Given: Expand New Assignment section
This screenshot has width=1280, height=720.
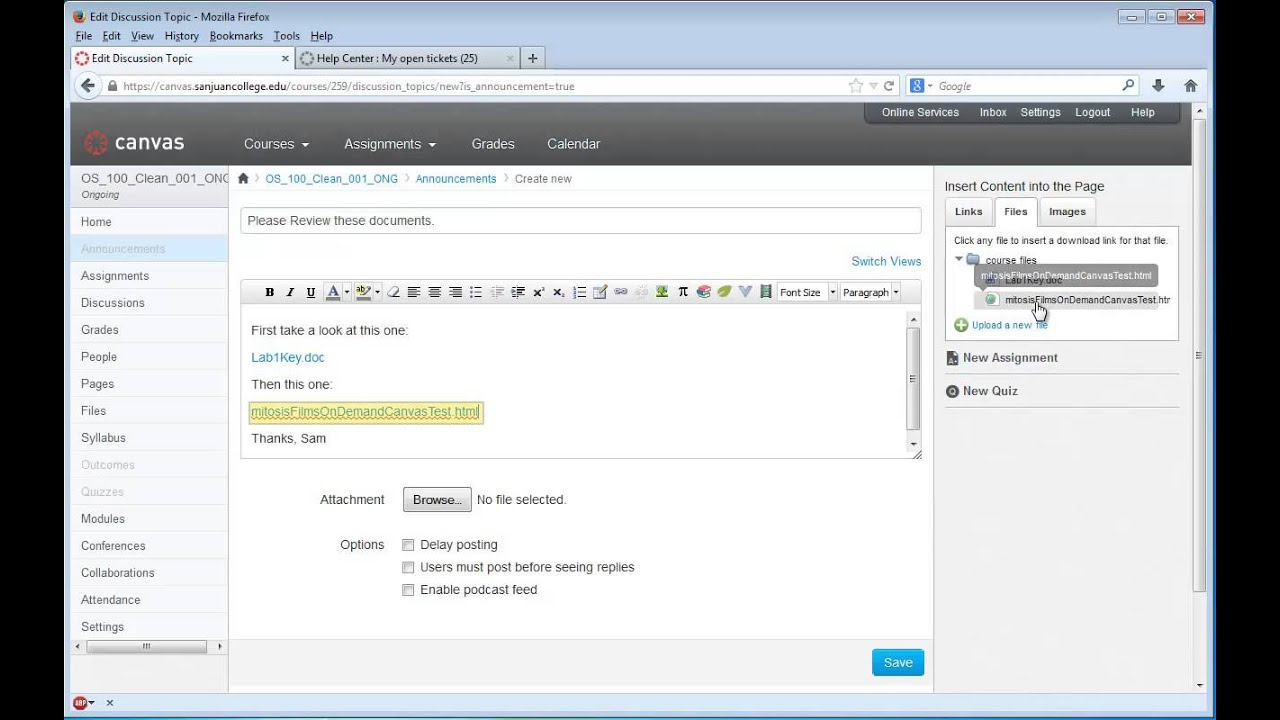Looking at the screenshot, I should (1010, 358).
